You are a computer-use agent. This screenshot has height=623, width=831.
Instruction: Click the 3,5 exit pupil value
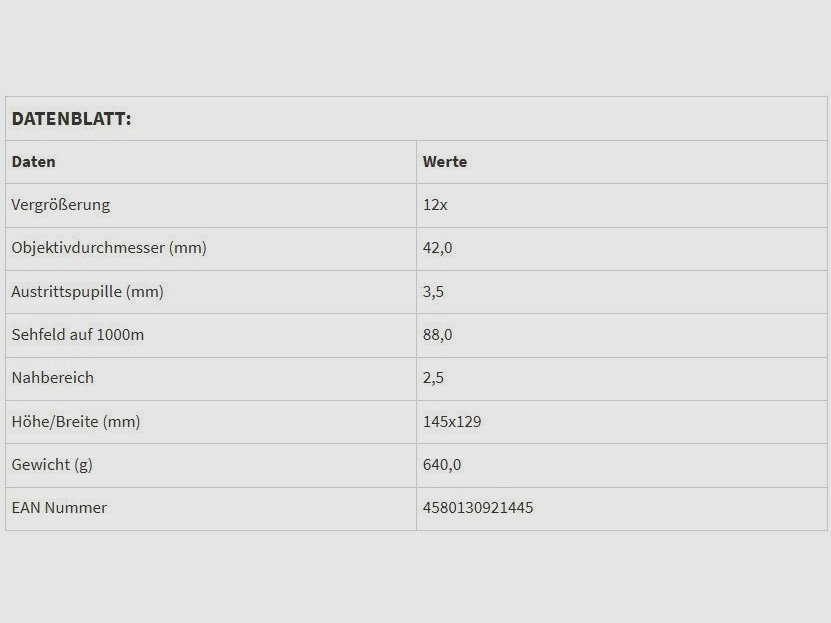(x=433, y=292)
